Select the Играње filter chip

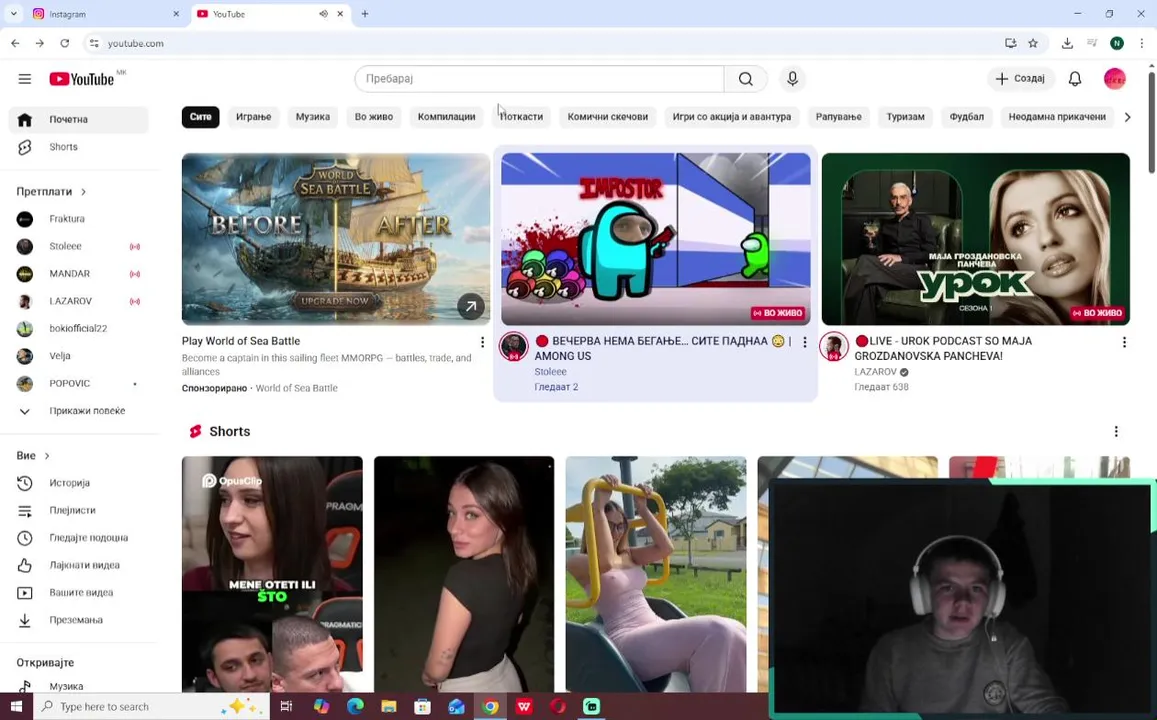point(254,117)
